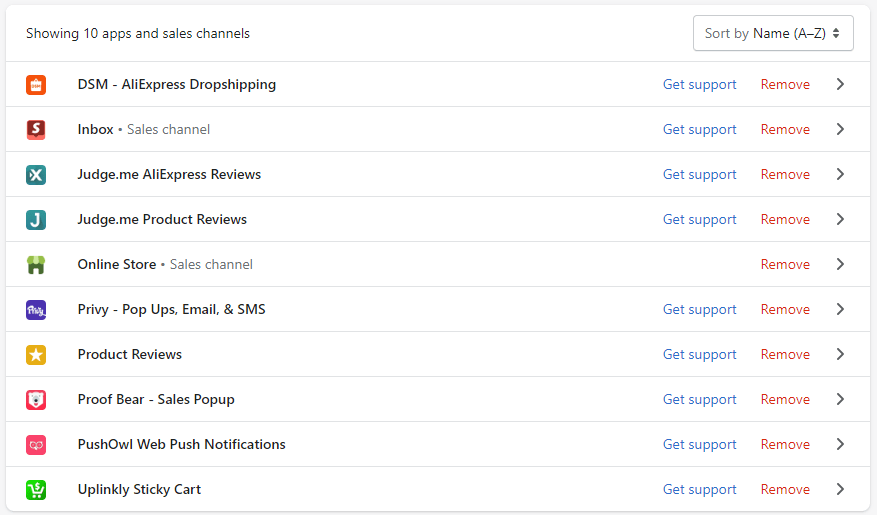
Task: Expand the Online Store row chevron
Action: (x=840, y=265)
